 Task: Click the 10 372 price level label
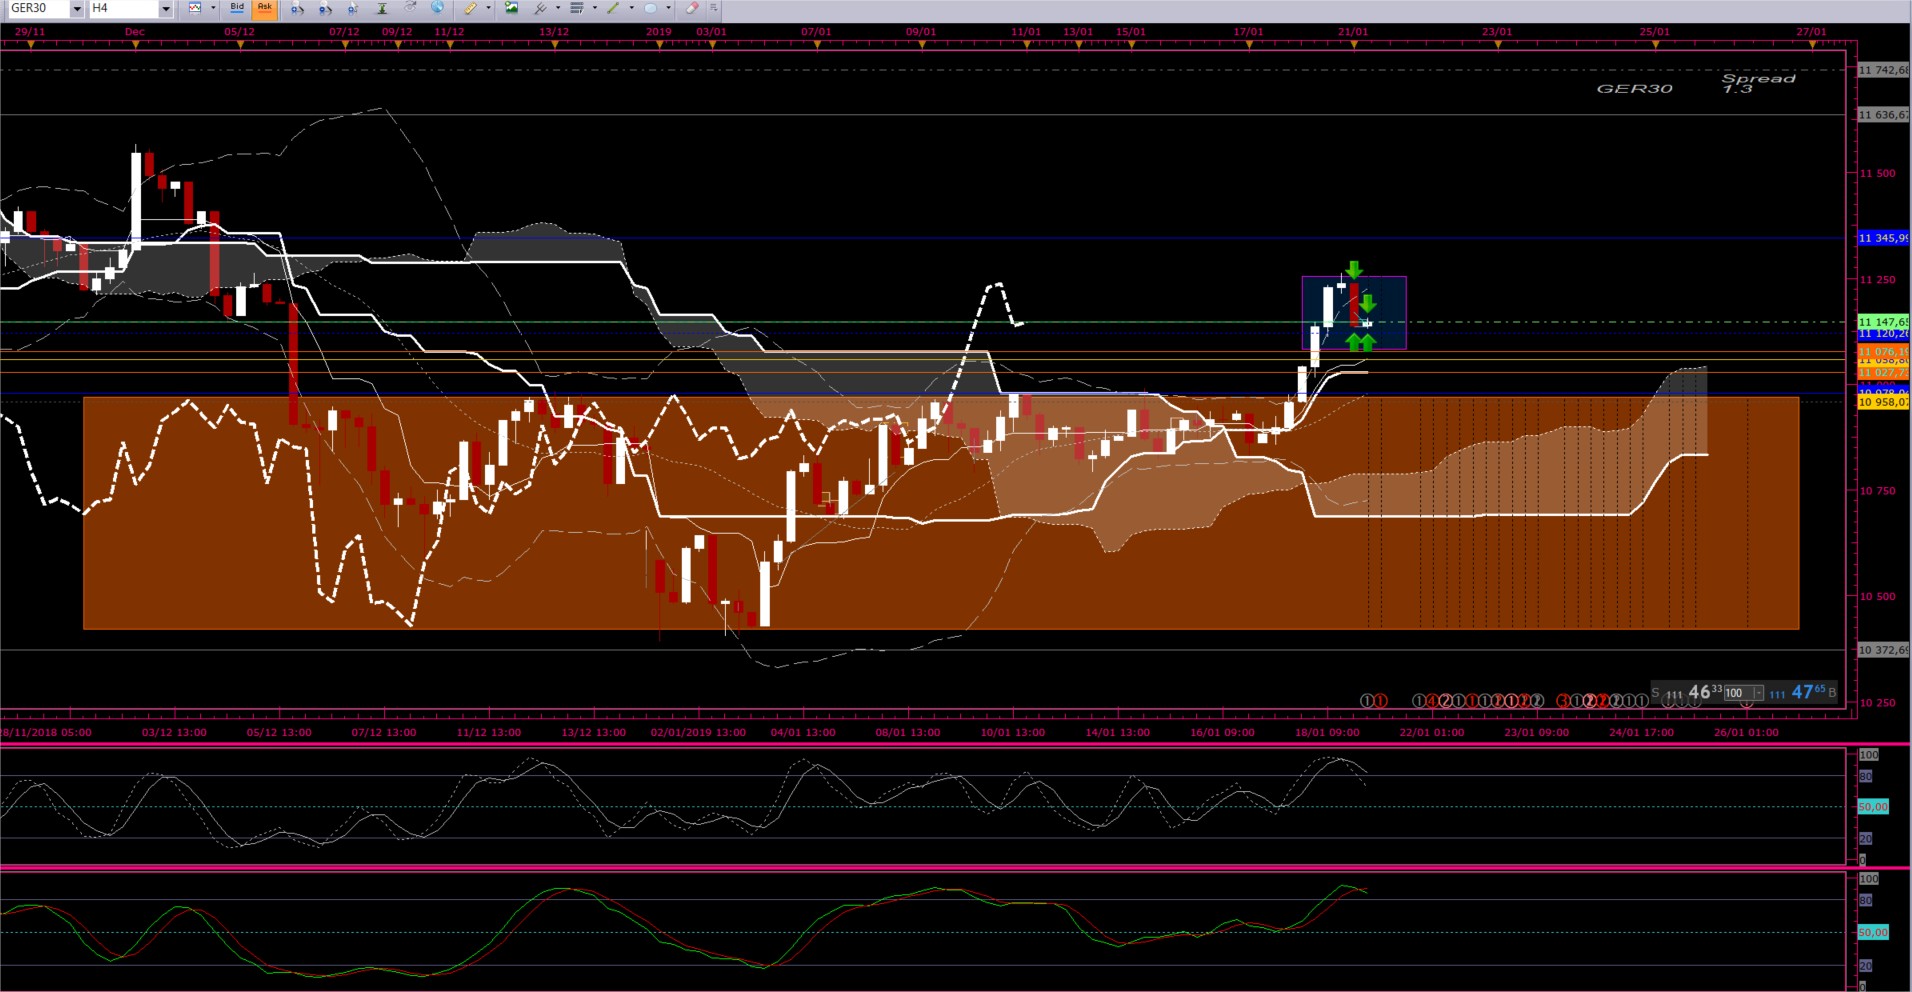coord(1883,650)
